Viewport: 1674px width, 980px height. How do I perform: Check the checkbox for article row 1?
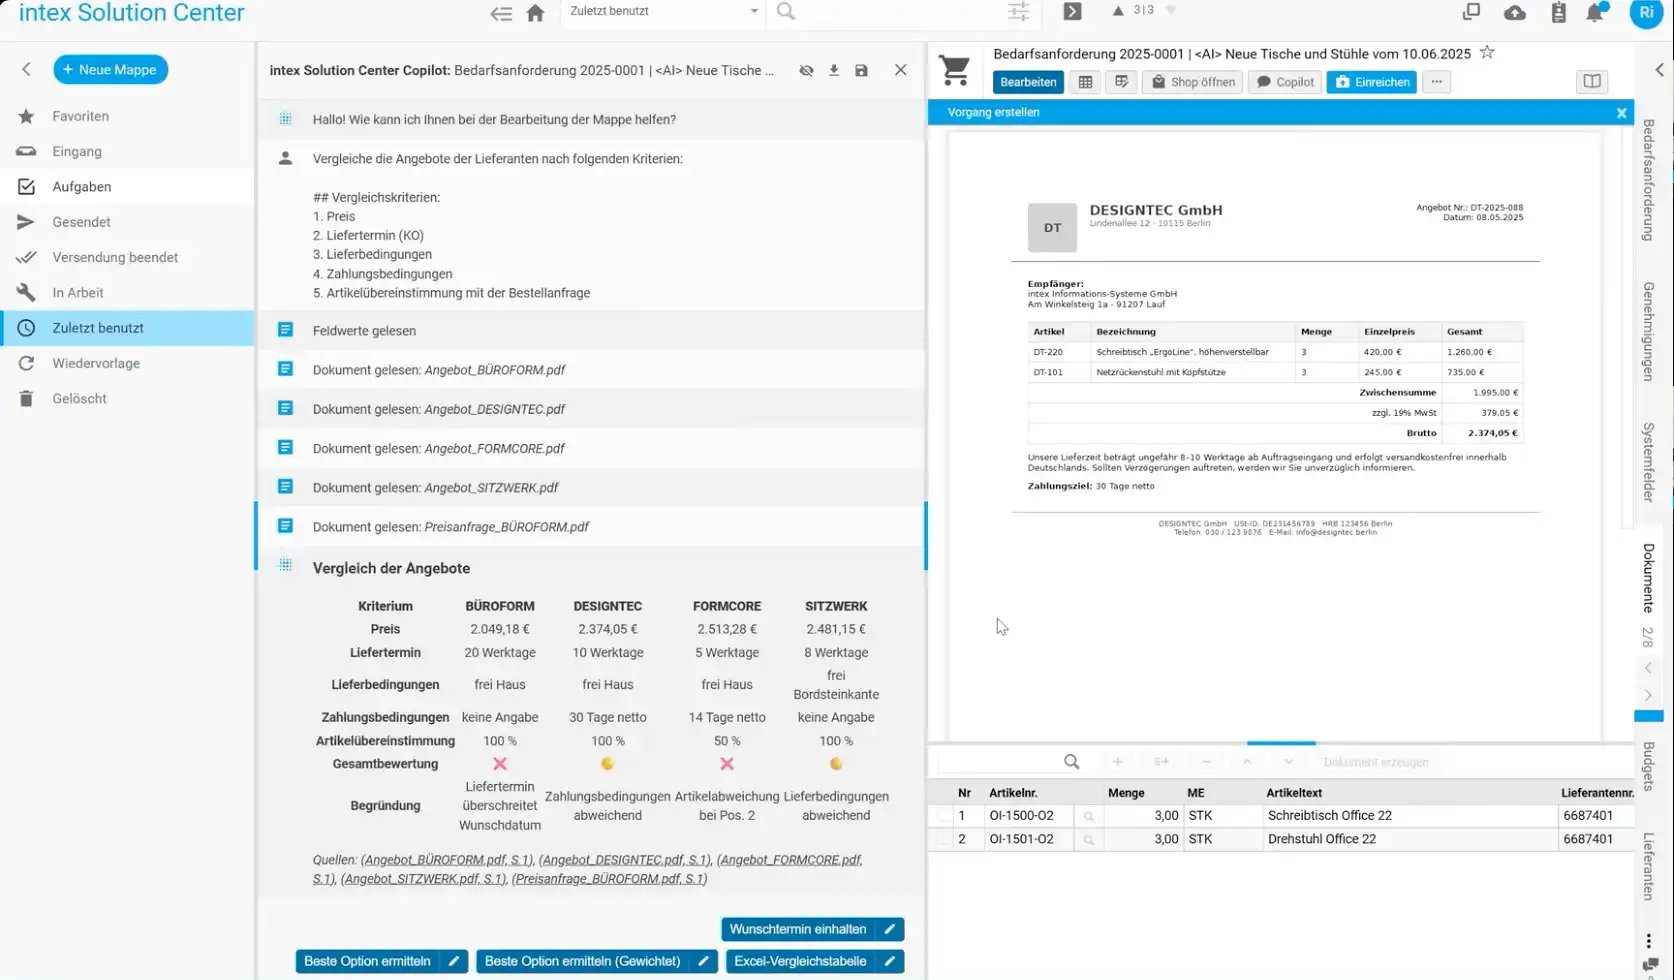(x=943, y=816)
